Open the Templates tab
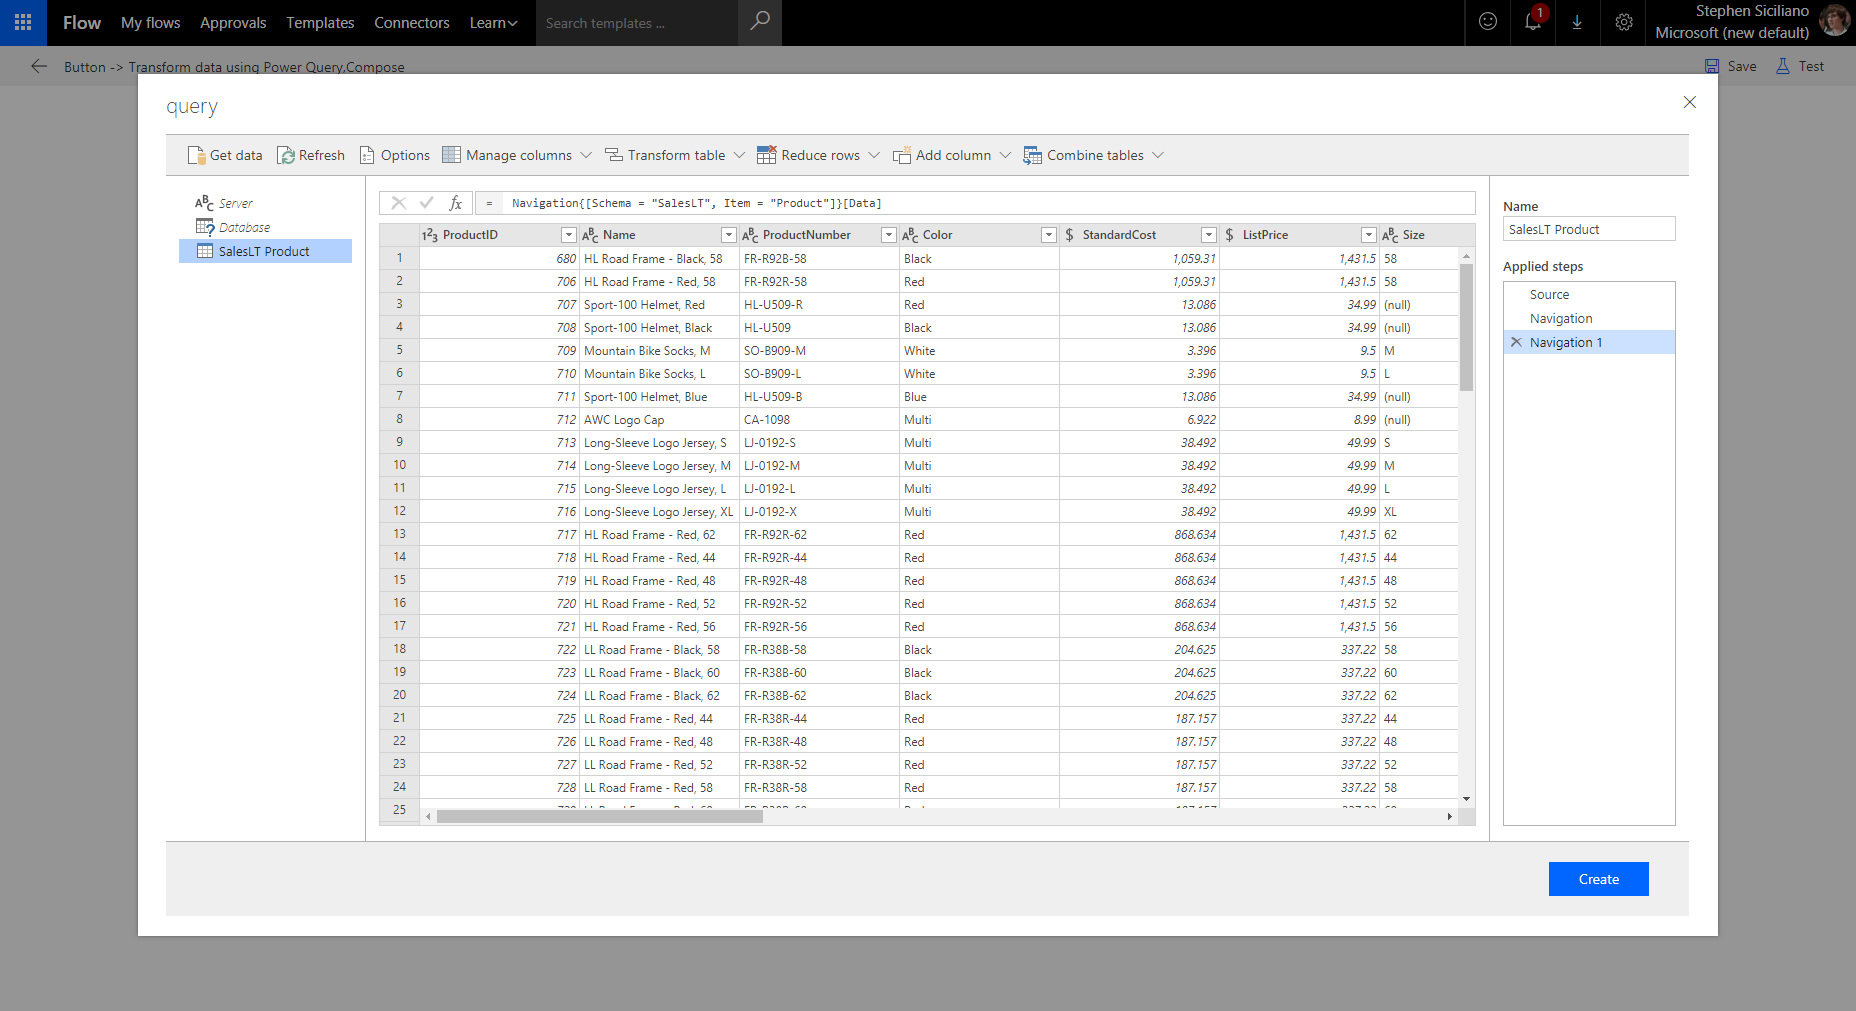Image resolution: width=1856 pixels, height=1011 pixels. tap(320, 22)
